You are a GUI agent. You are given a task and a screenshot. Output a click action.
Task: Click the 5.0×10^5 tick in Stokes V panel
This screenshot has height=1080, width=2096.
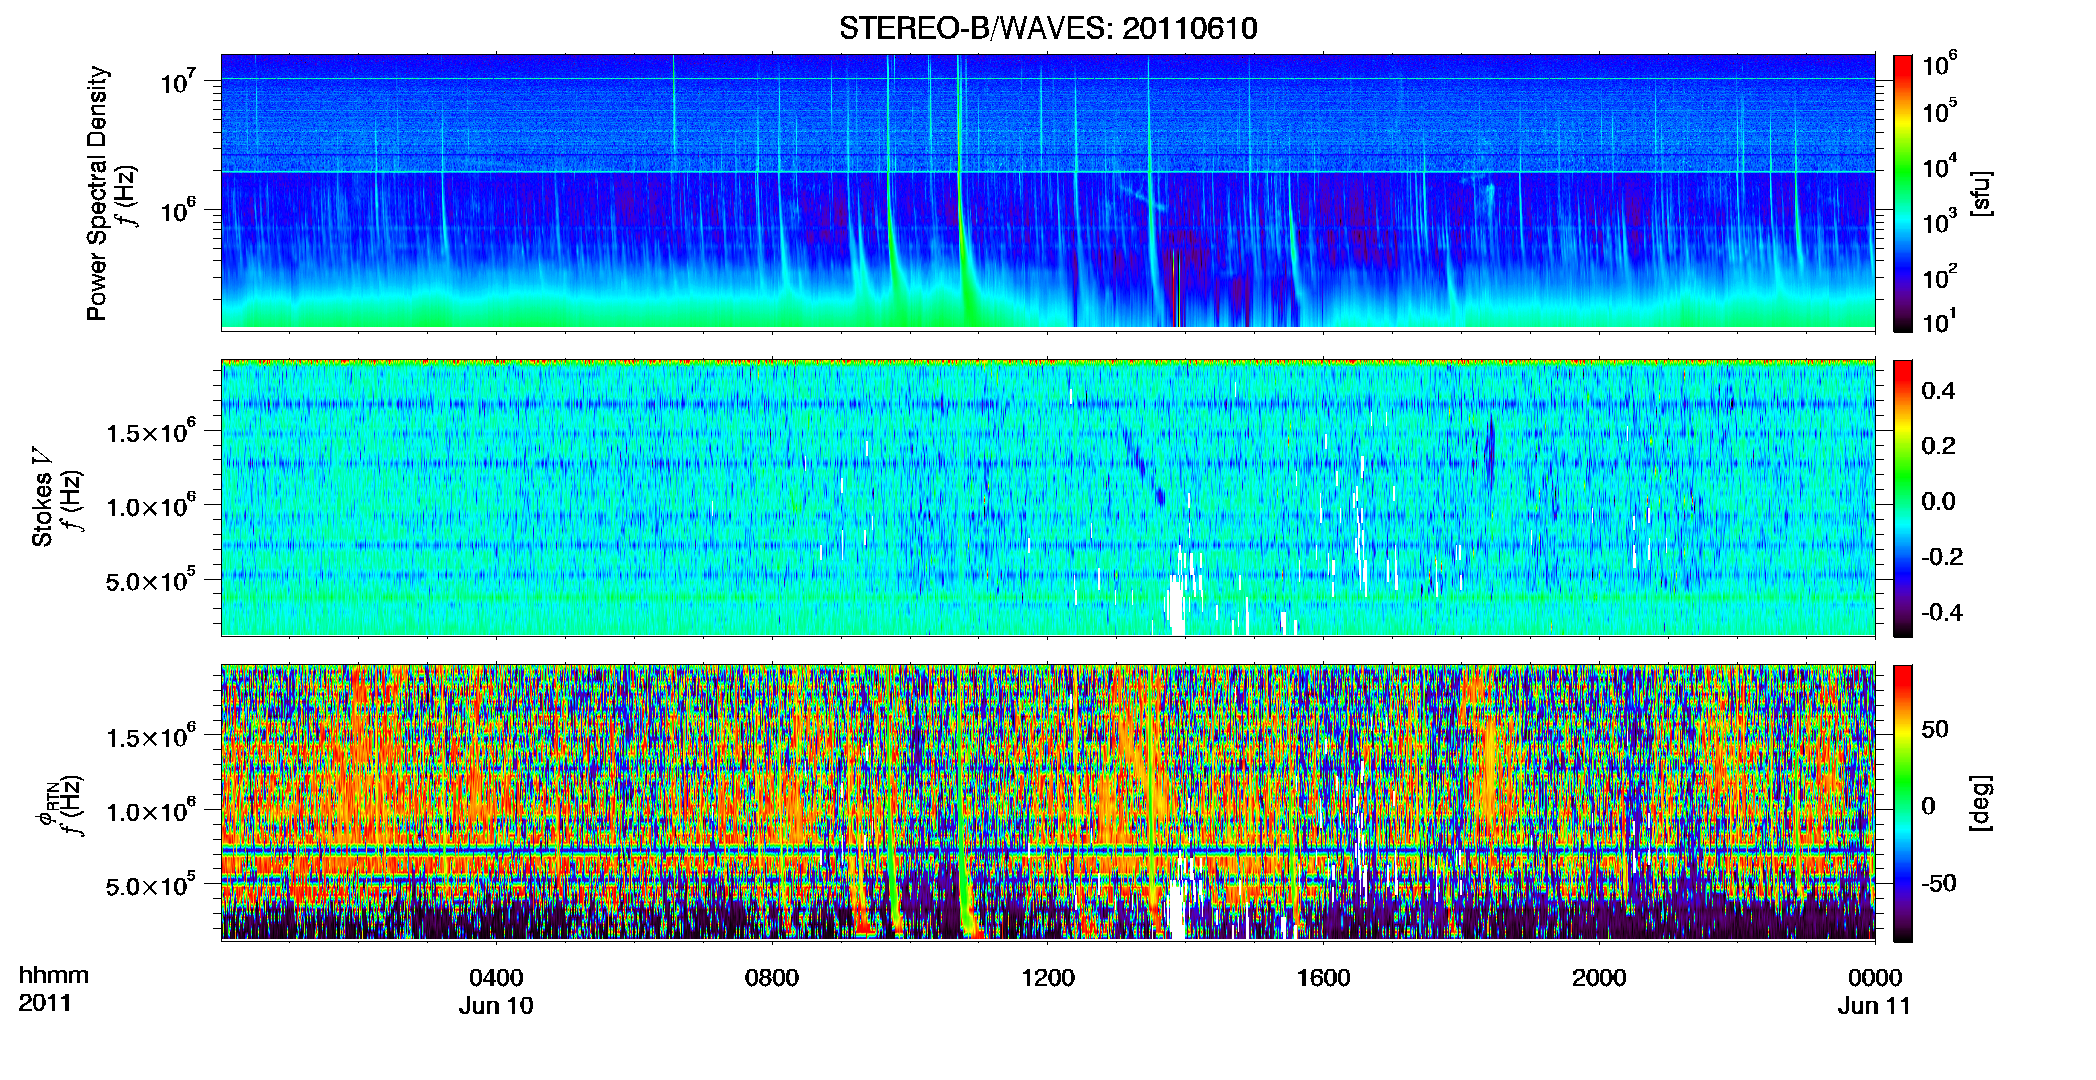152,580
